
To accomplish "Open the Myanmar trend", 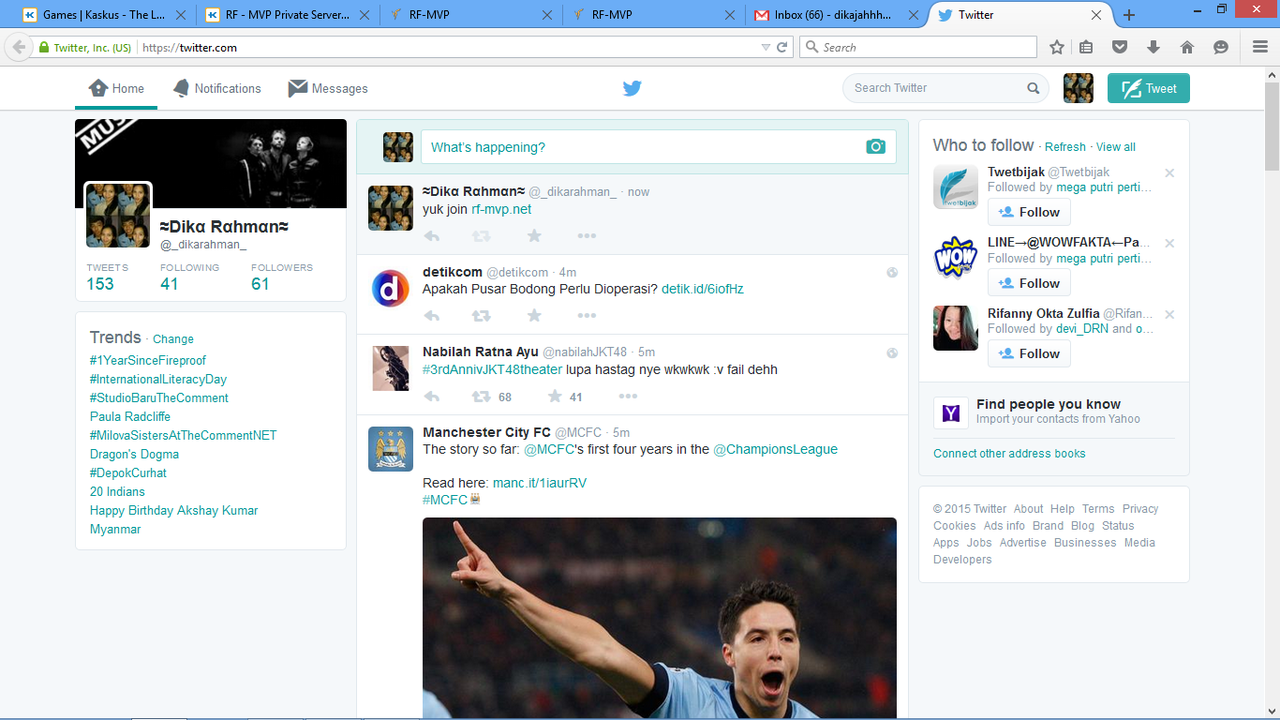I will point(115,529).
